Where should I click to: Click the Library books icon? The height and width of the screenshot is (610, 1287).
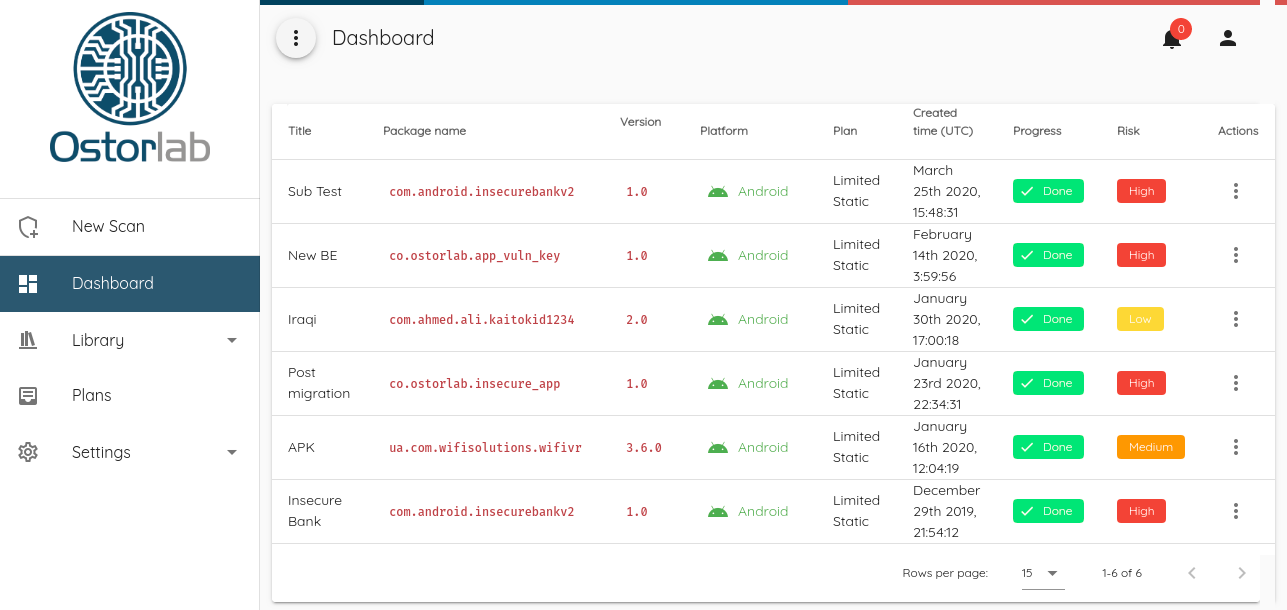[x=28, y=340]
